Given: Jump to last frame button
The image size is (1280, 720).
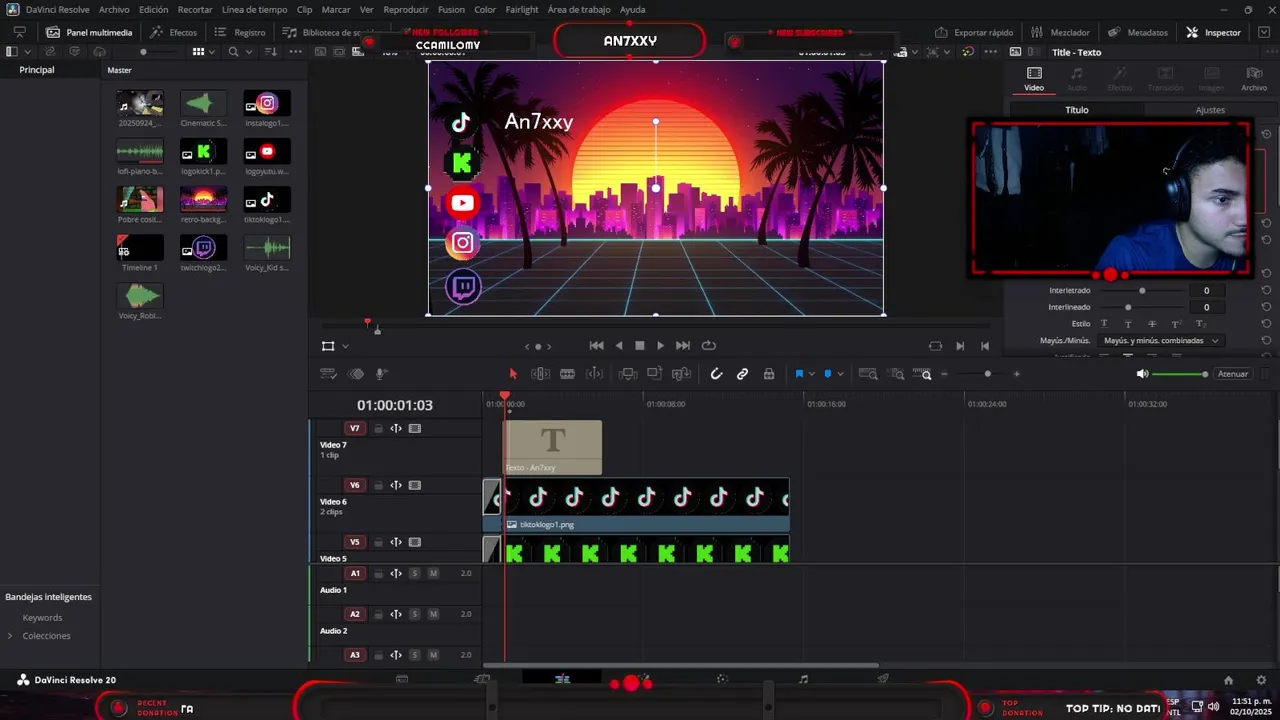Looking at the screenshot, I should click(683, 346).
